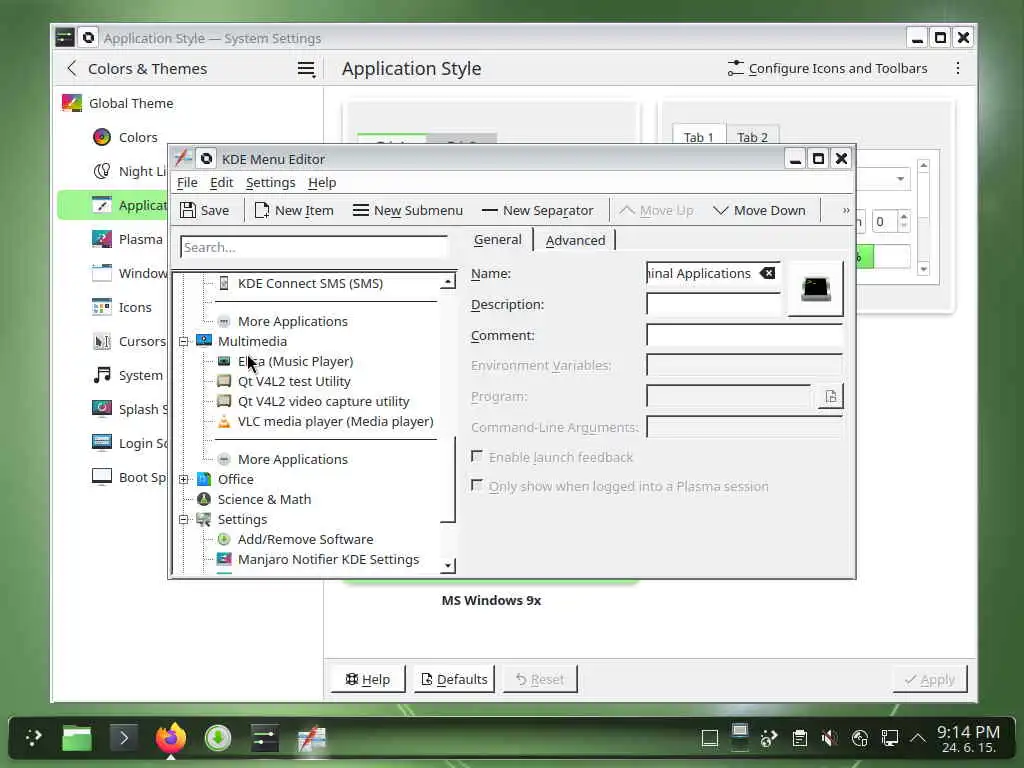
Task: Open the Help menu in Menu Editor
Action: (x=322, y=183)
